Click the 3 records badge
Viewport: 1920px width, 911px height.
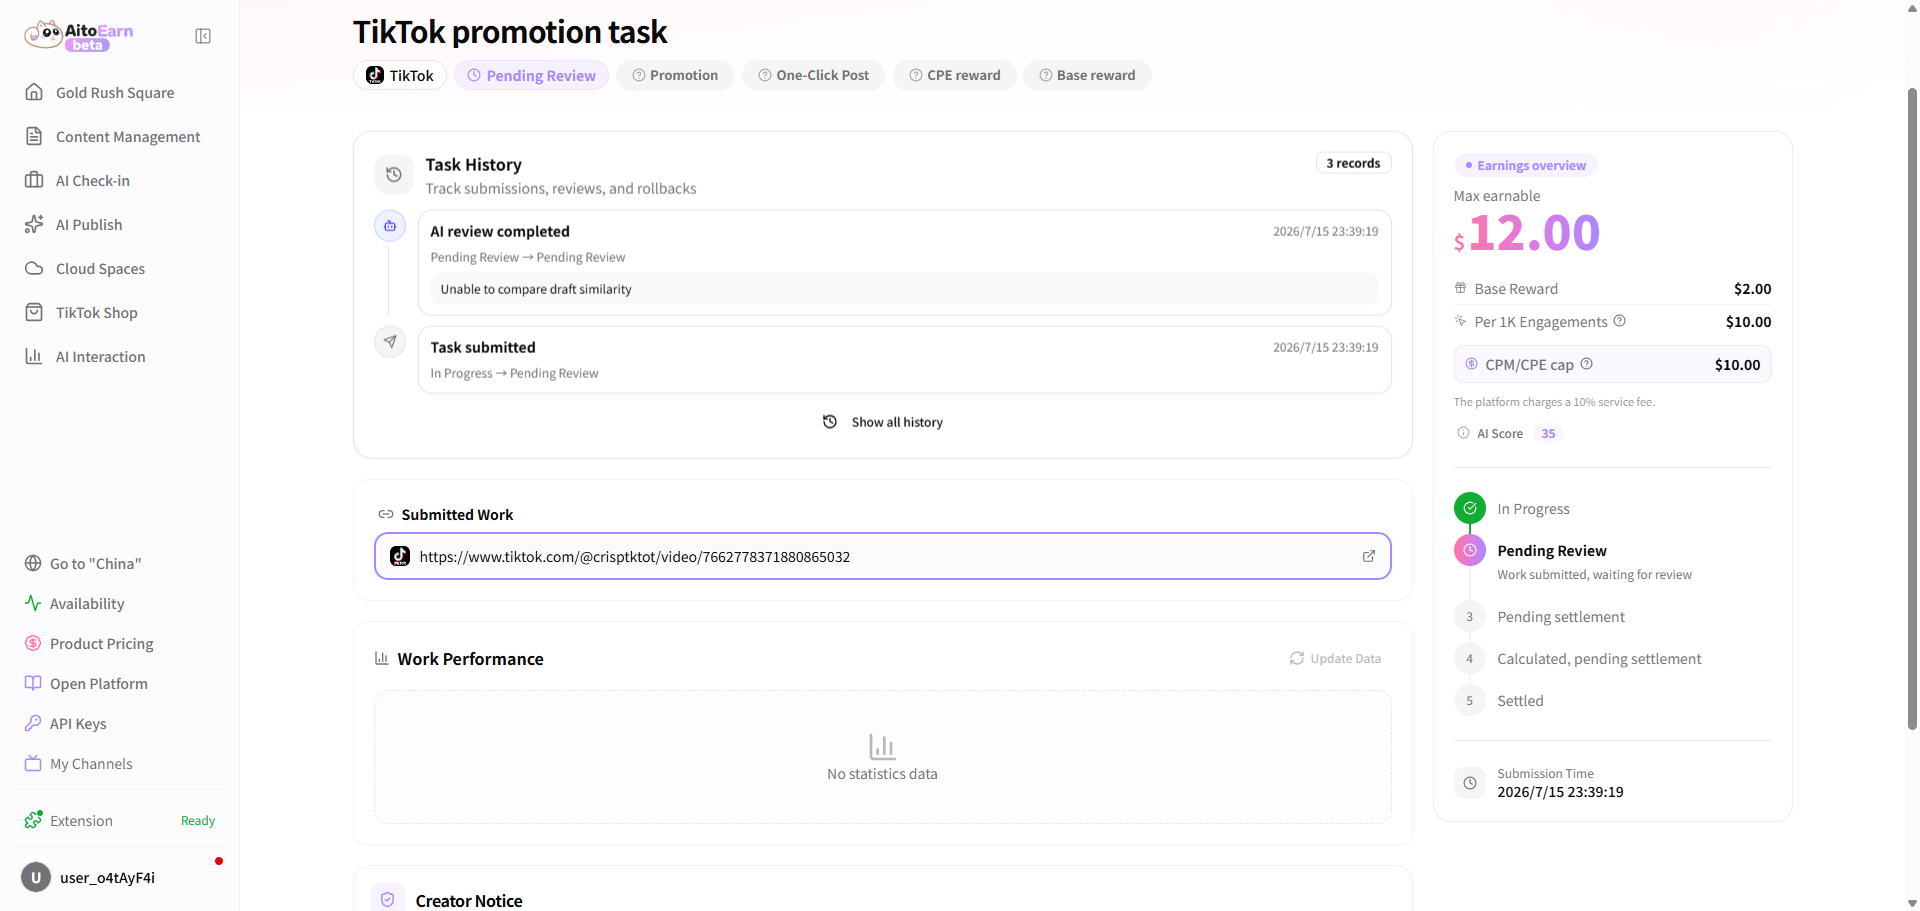click(x=1353, y=163)
